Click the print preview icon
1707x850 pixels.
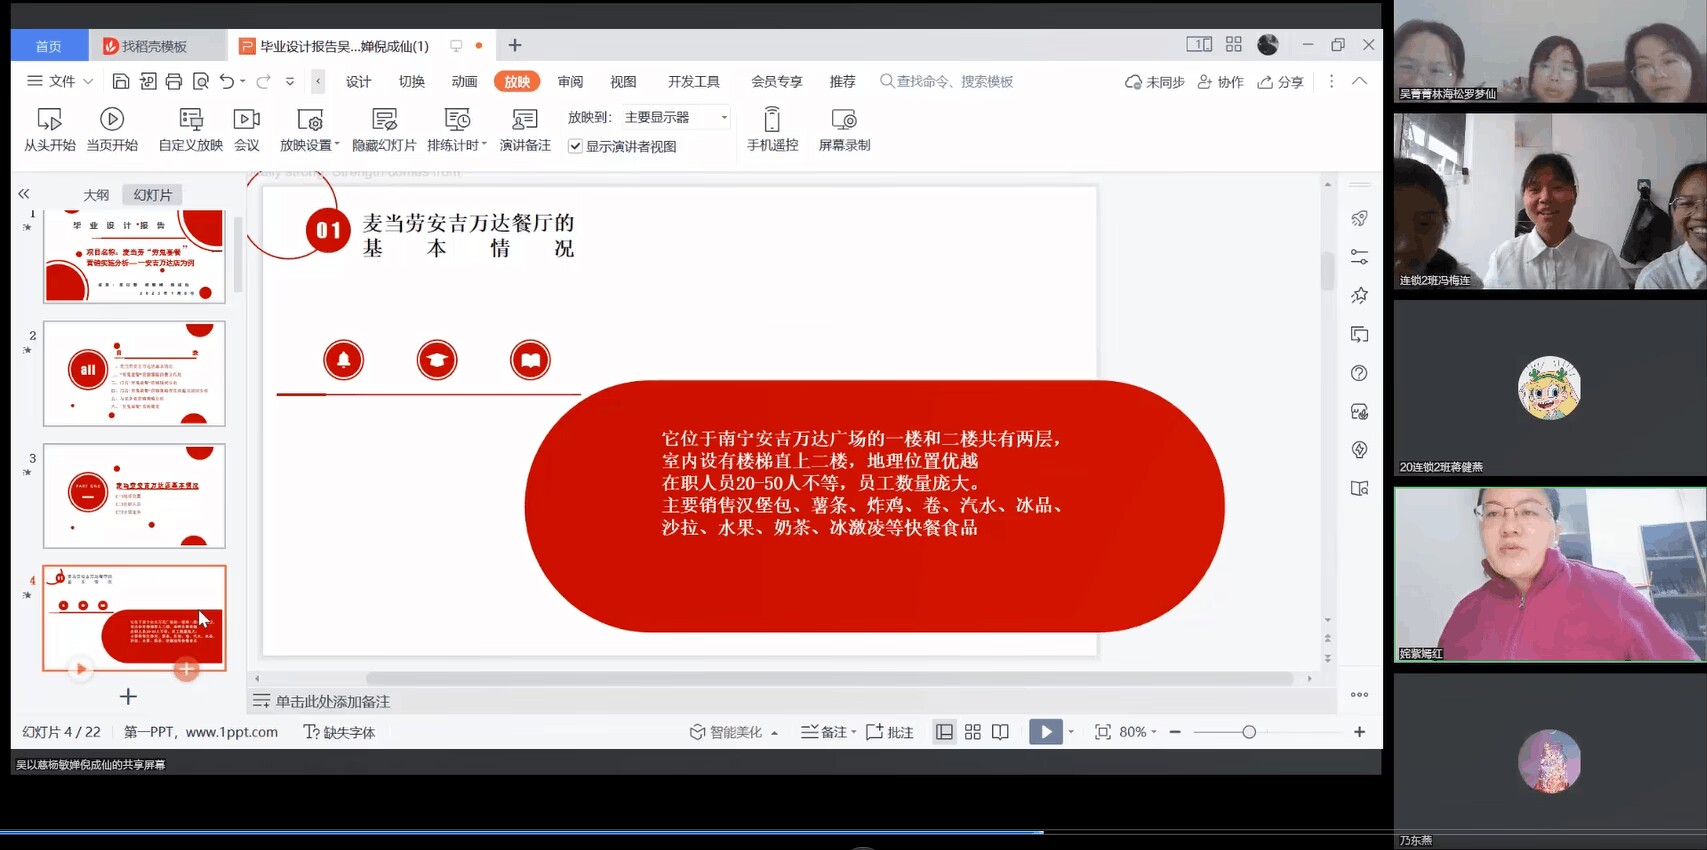[x=201, y=81]
